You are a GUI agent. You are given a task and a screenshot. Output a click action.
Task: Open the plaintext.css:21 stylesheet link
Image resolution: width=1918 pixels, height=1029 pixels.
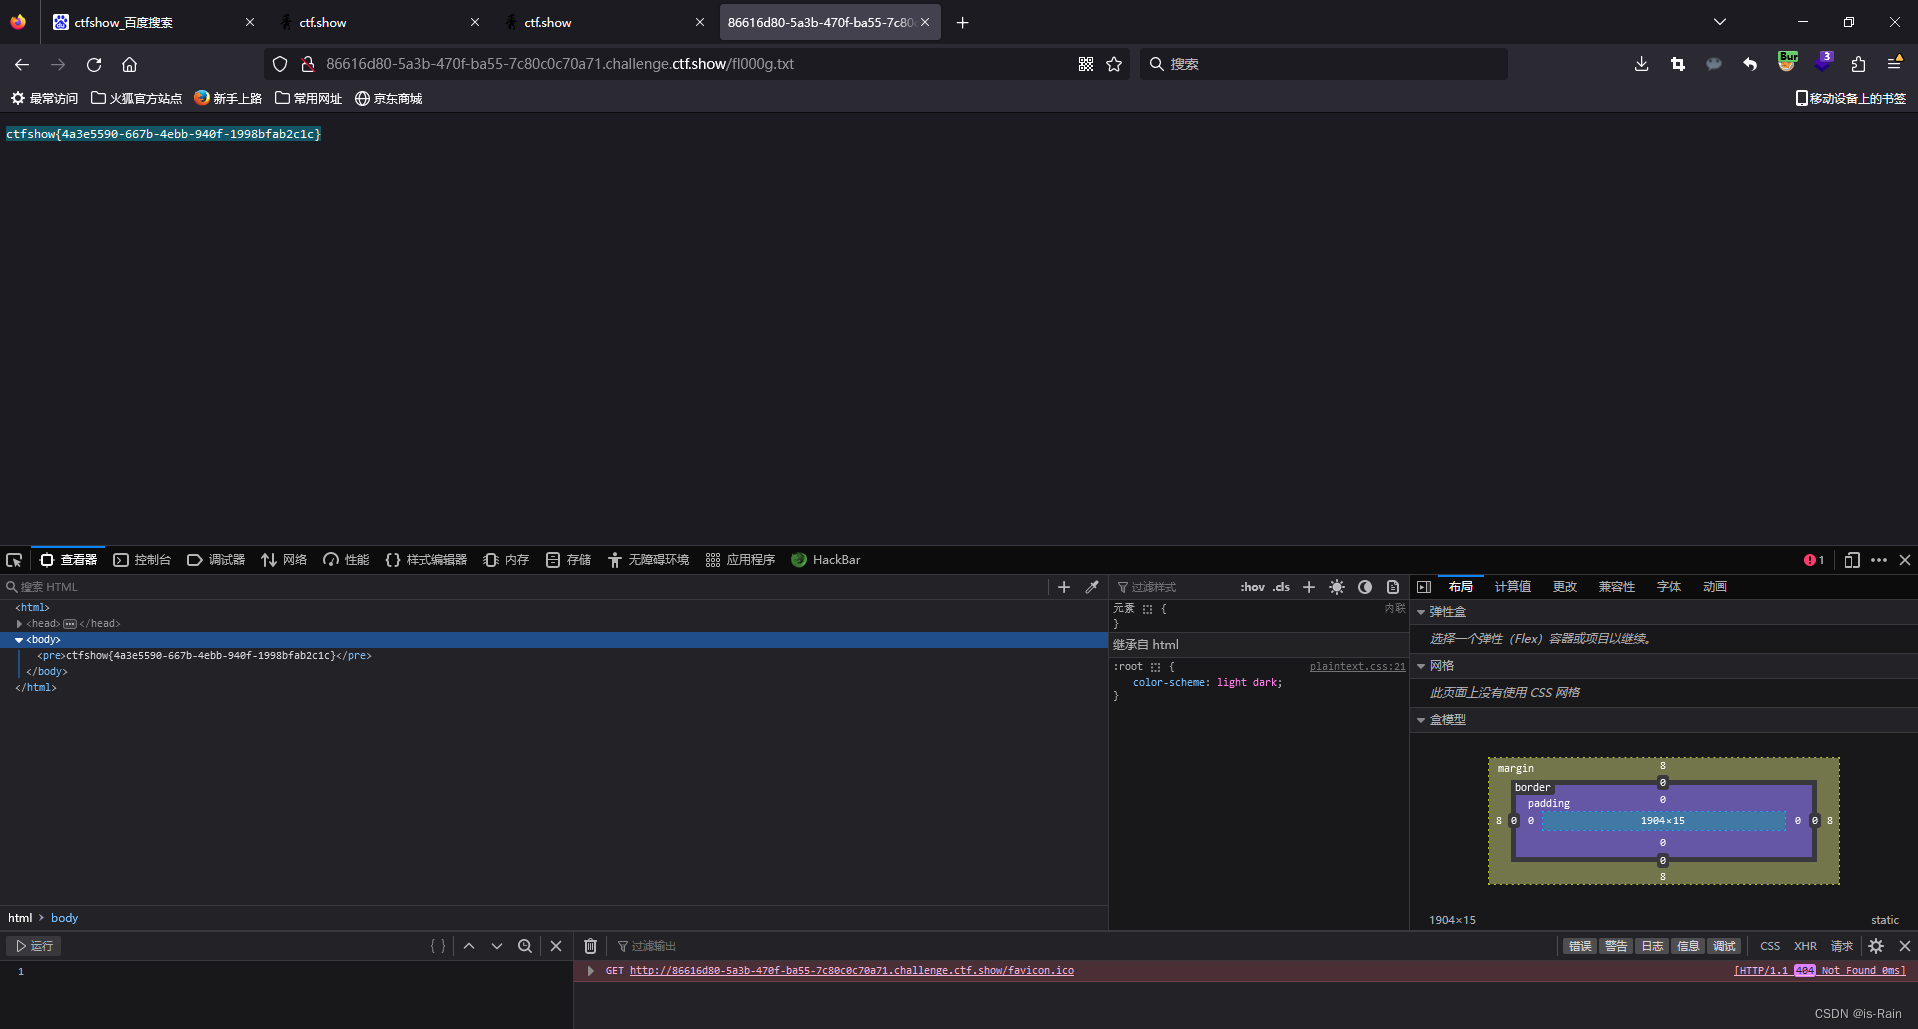pyautogui.click(x=1356, y=666)
